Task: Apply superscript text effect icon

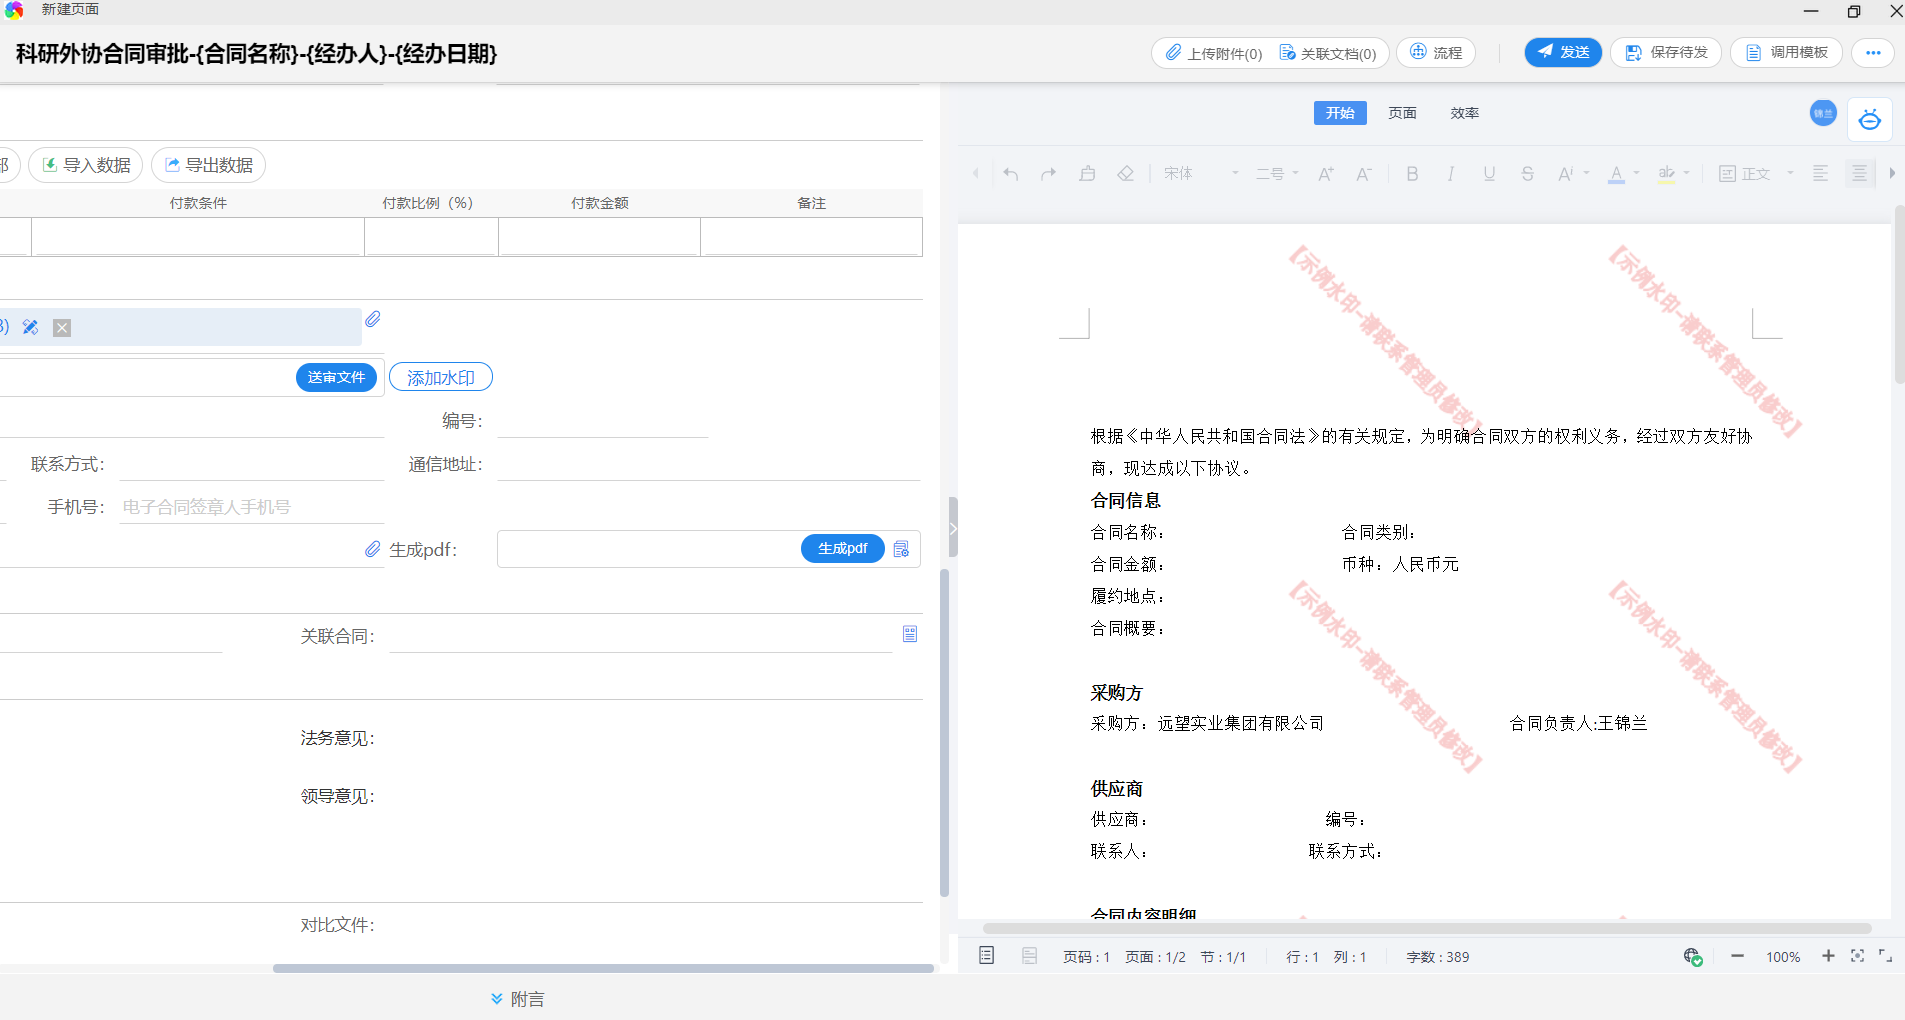Action: (1566, 174)
